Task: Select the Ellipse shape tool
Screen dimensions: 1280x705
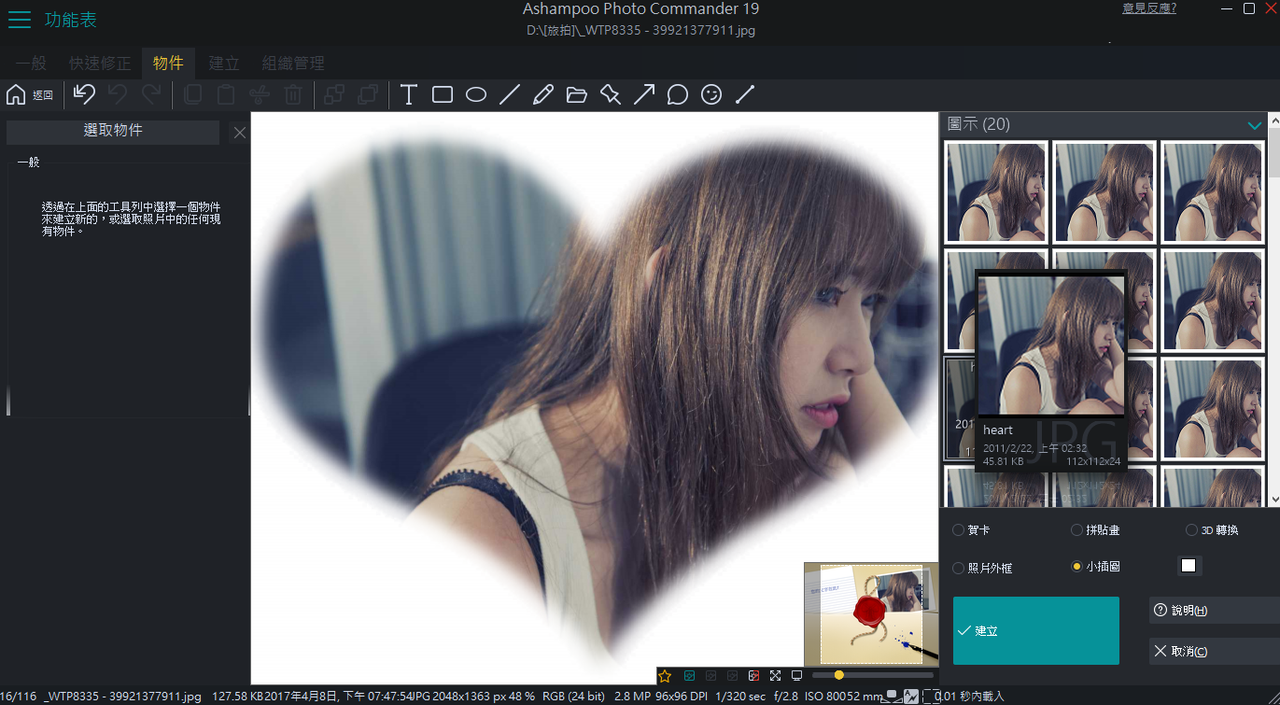Action: (x=476, y=95)
